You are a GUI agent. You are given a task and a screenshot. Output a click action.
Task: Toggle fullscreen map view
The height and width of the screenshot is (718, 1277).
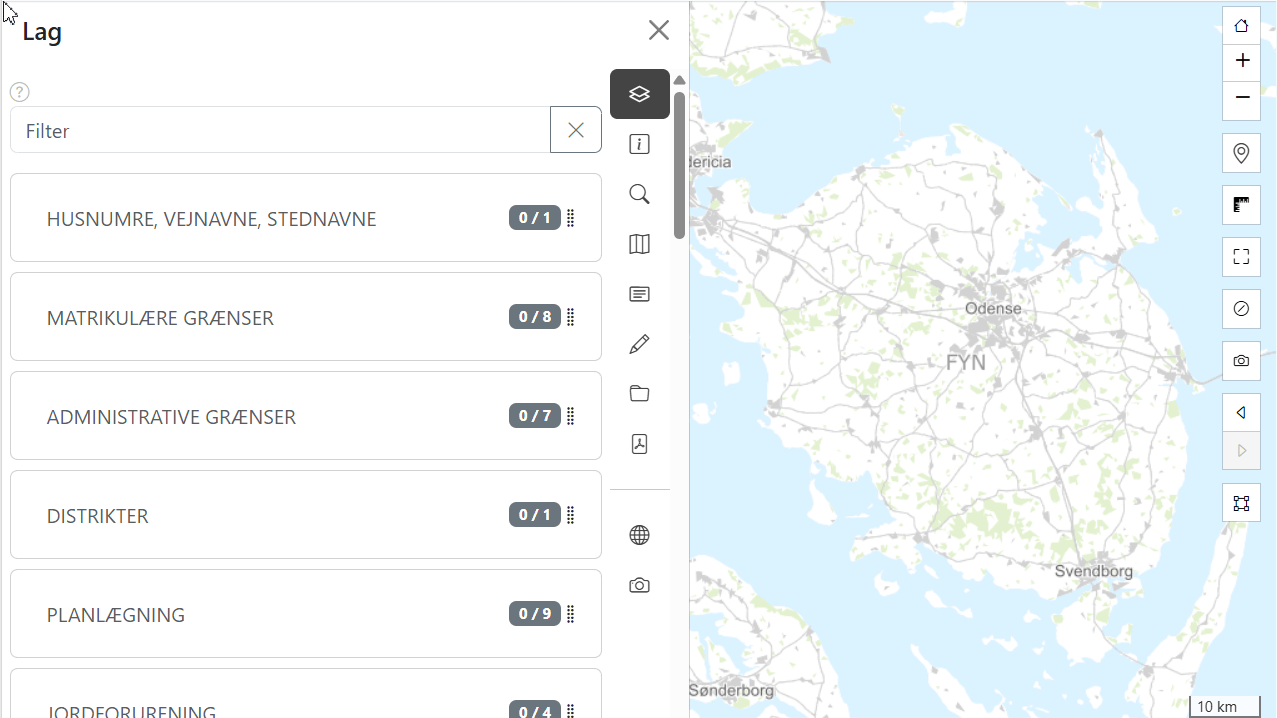(1241, 257)
